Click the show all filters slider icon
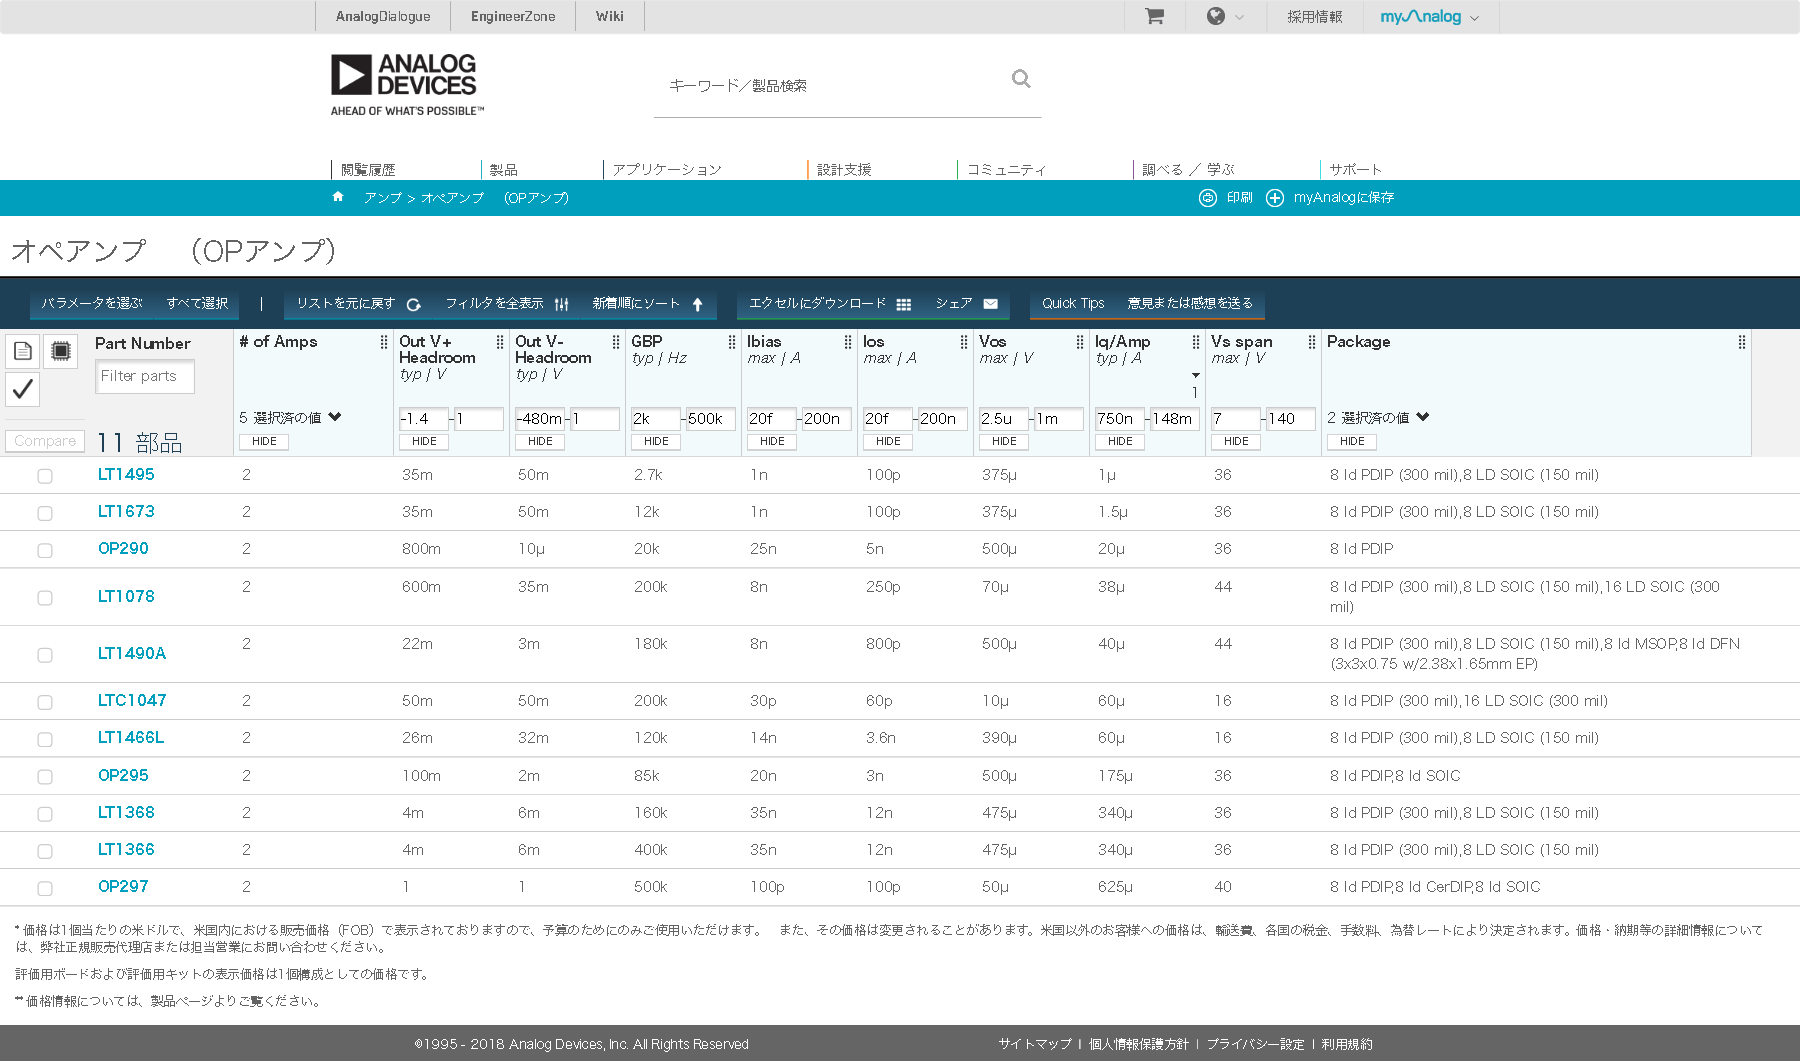 (561, 304)
